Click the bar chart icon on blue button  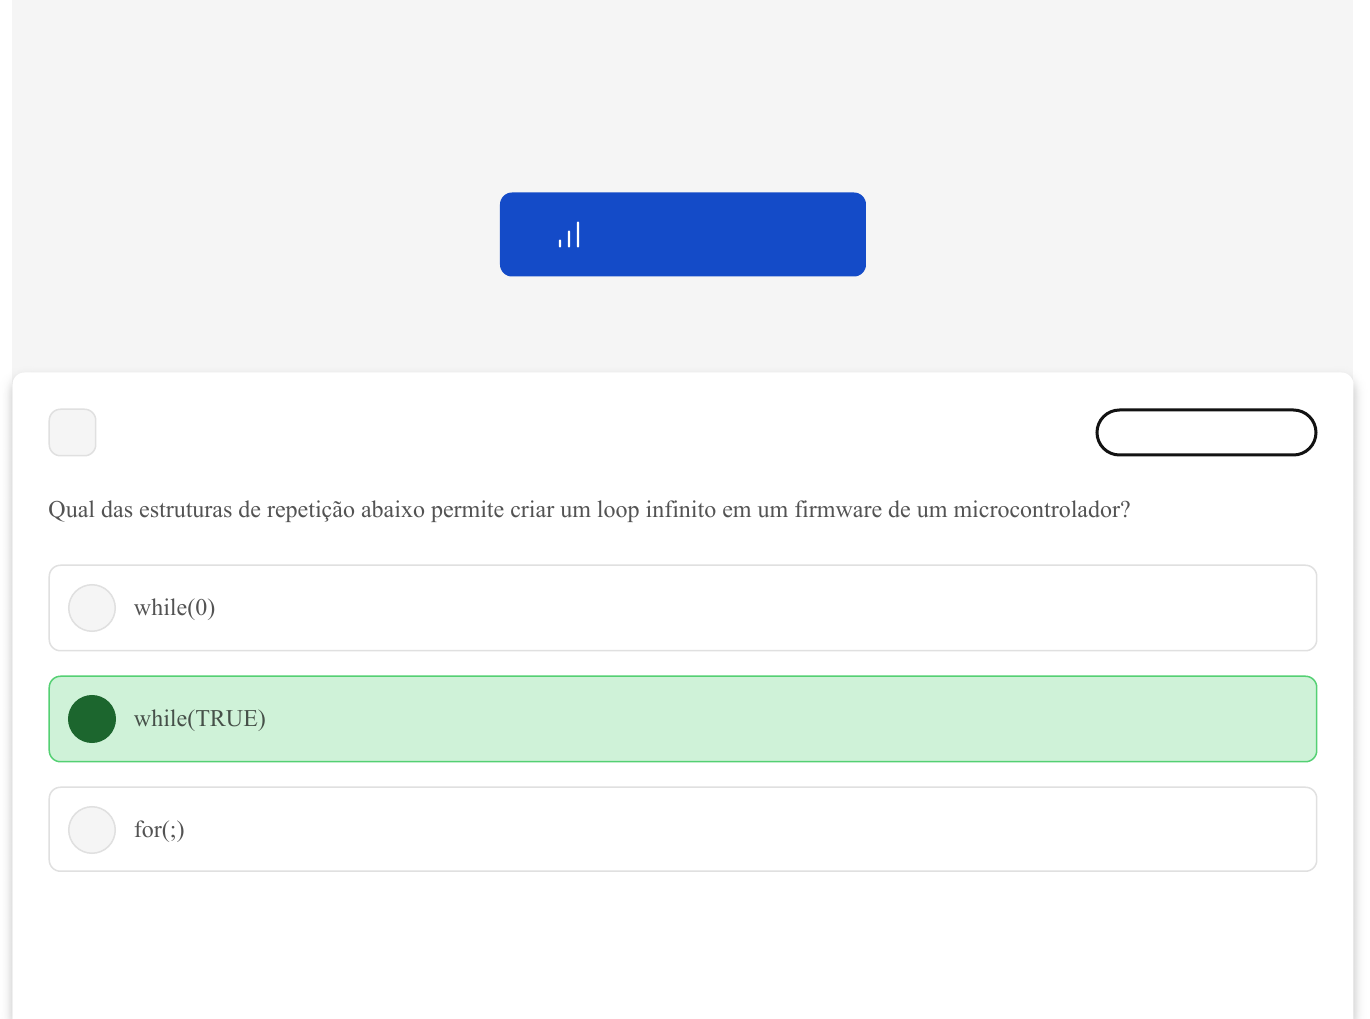click(569, 236)
